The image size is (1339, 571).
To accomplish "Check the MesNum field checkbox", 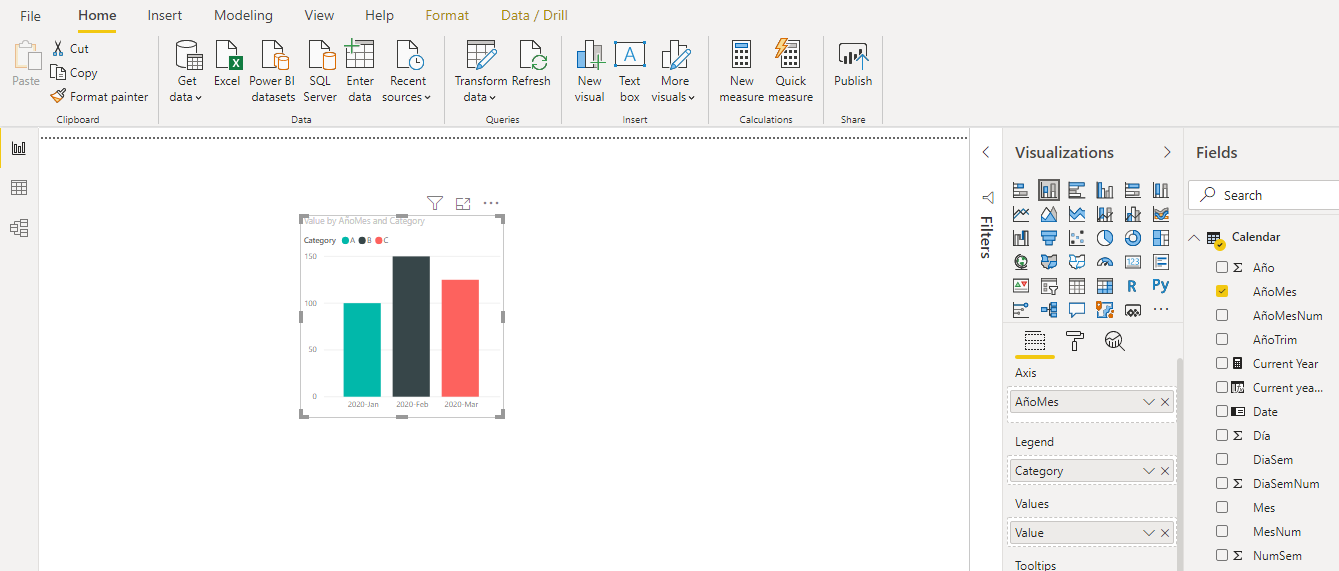I will [1222, 531].
